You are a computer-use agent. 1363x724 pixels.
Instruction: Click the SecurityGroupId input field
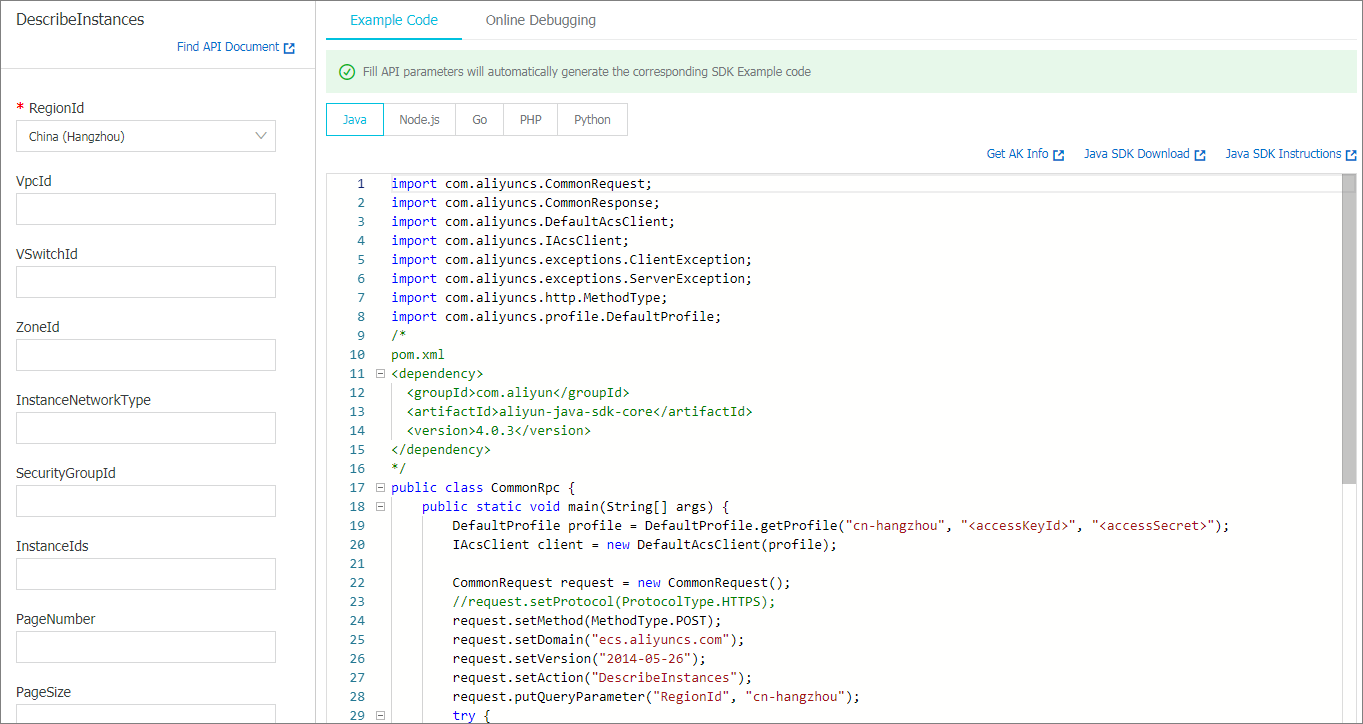click(146, 501)
